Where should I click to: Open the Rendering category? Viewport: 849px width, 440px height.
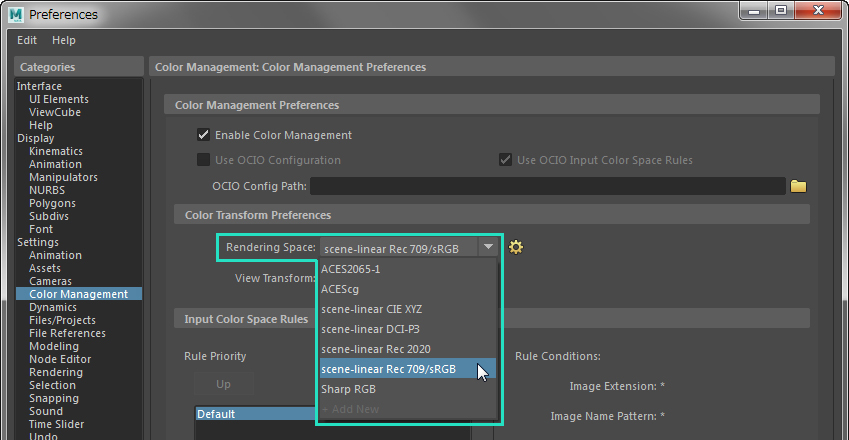coord(56,372)
